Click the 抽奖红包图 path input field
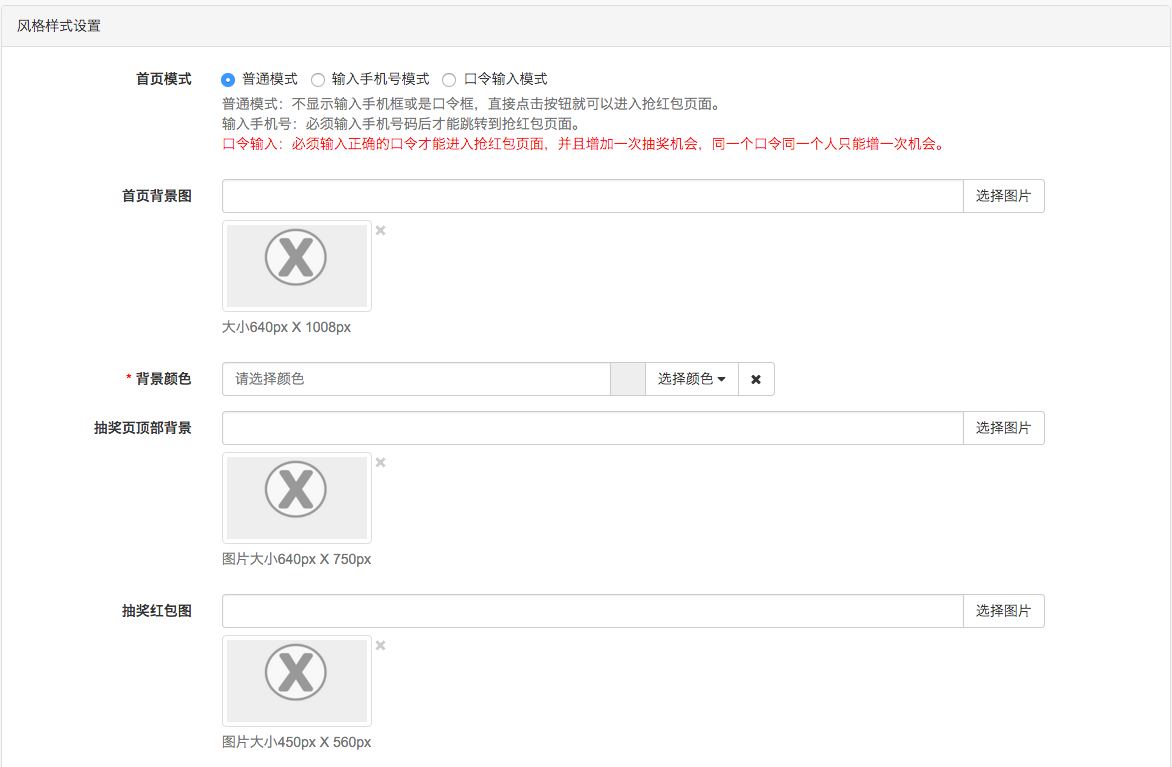Image resolution: width=1172 pixels, height=767 pixels. pos(593,611)
